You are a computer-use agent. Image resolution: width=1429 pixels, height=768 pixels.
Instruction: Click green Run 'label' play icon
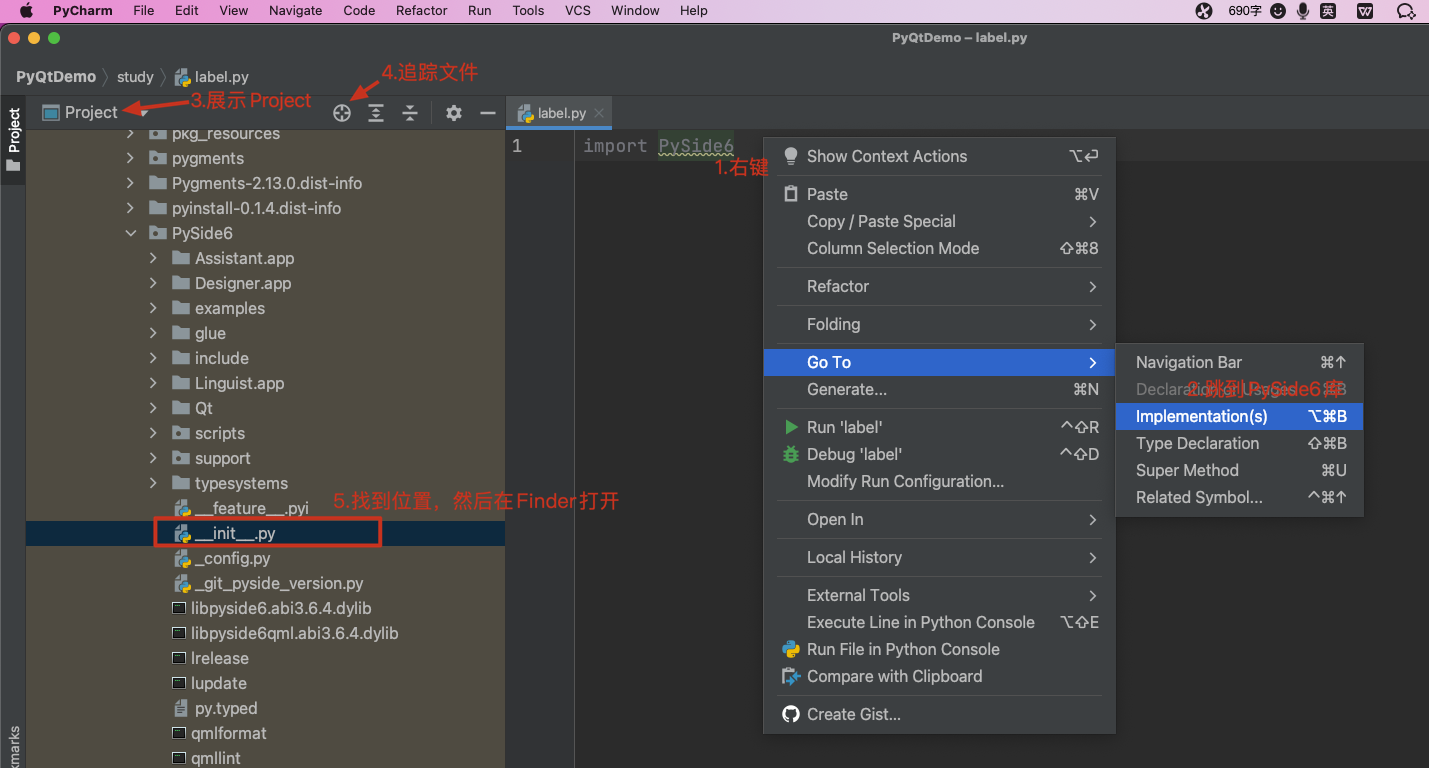coord(791,427)
